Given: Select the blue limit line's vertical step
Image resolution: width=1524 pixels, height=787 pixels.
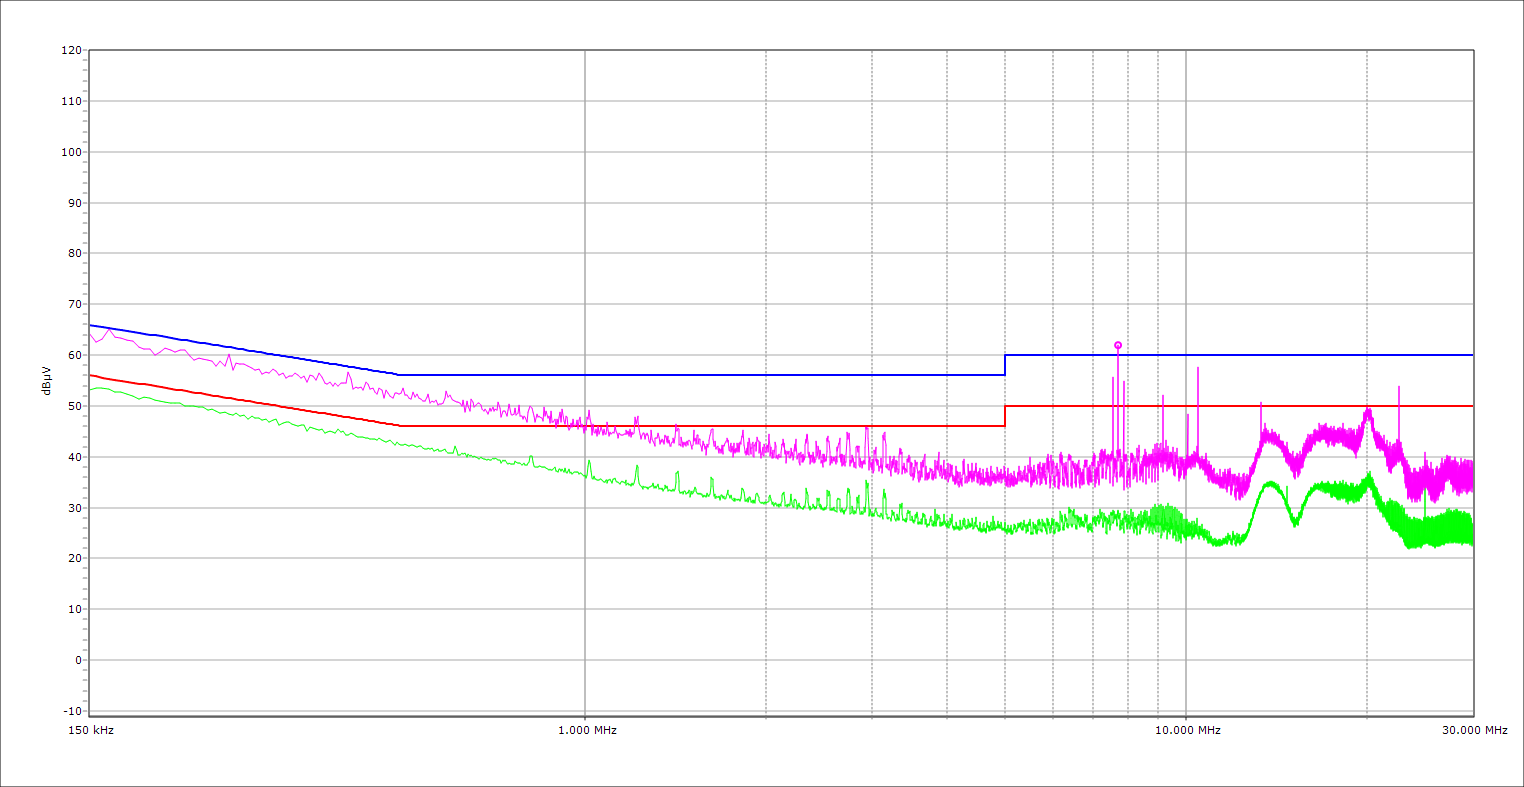Looking at the screenshot, I should coord(1005,365).
